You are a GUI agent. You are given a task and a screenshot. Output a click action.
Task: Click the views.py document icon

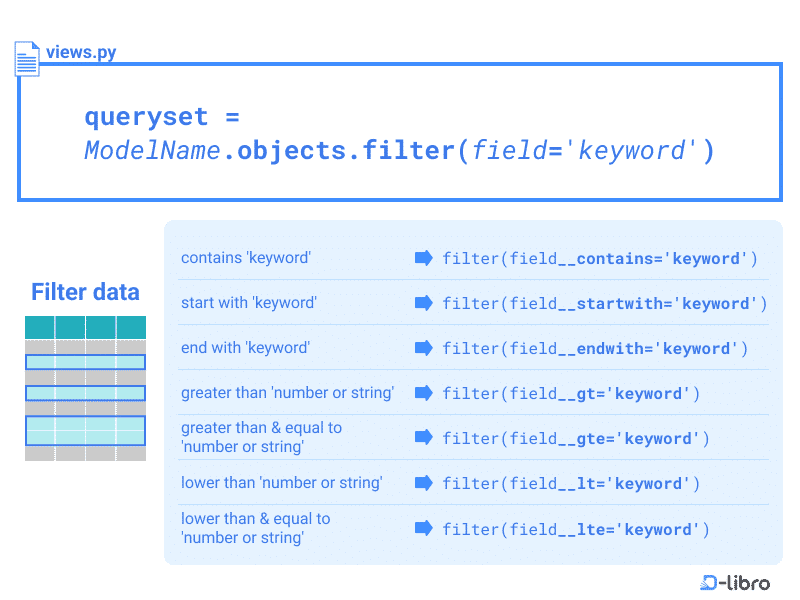coord(26,58)
